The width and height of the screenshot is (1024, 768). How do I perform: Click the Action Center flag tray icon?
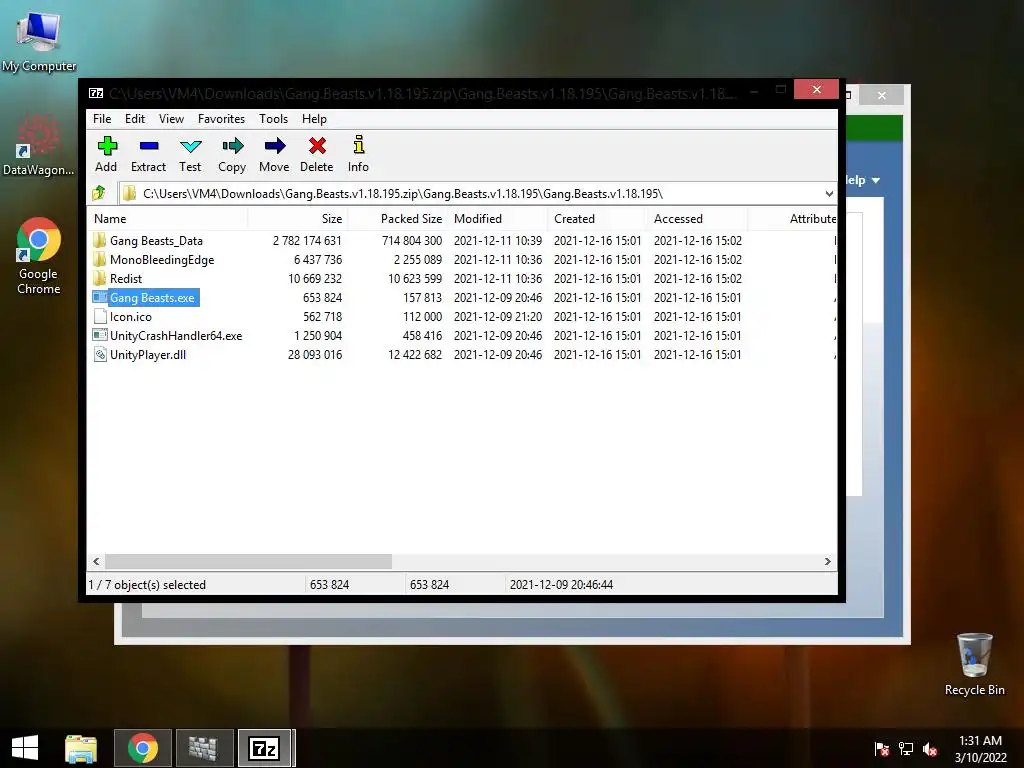(882, 749)
